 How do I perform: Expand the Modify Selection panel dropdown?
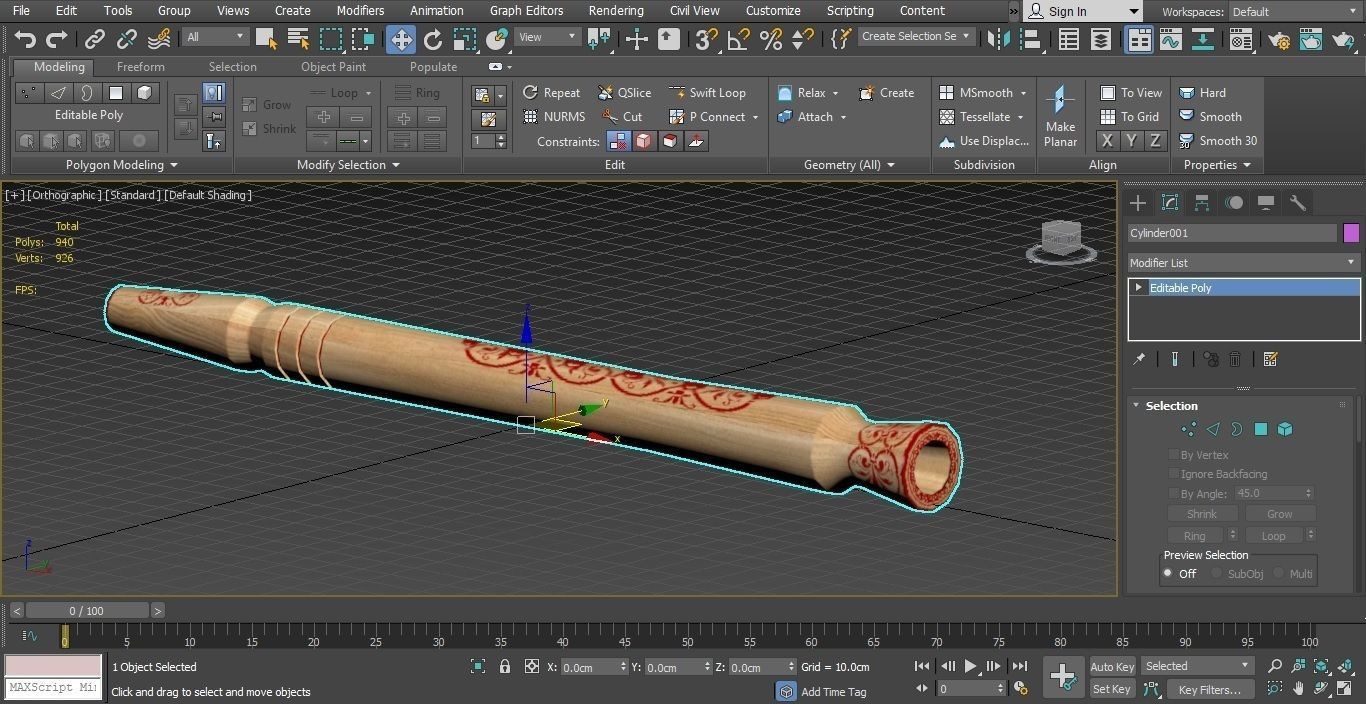click(348, 165)
